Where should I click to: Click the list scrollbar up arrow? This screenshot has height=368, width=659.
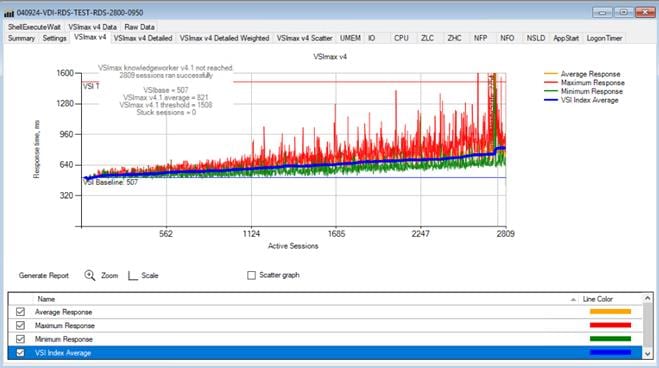pyautogui.click(x=648, y=298)
